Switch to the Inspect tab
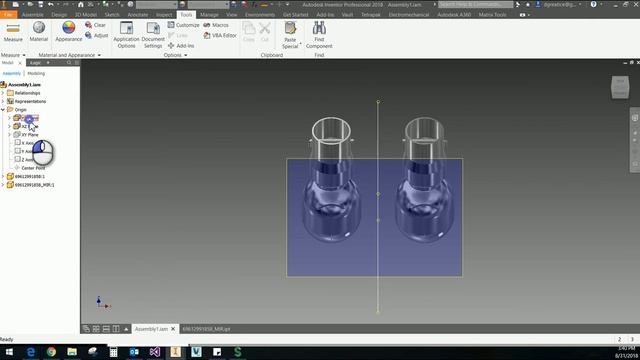This screenshot has width=640, height=360. pos(164,15)
